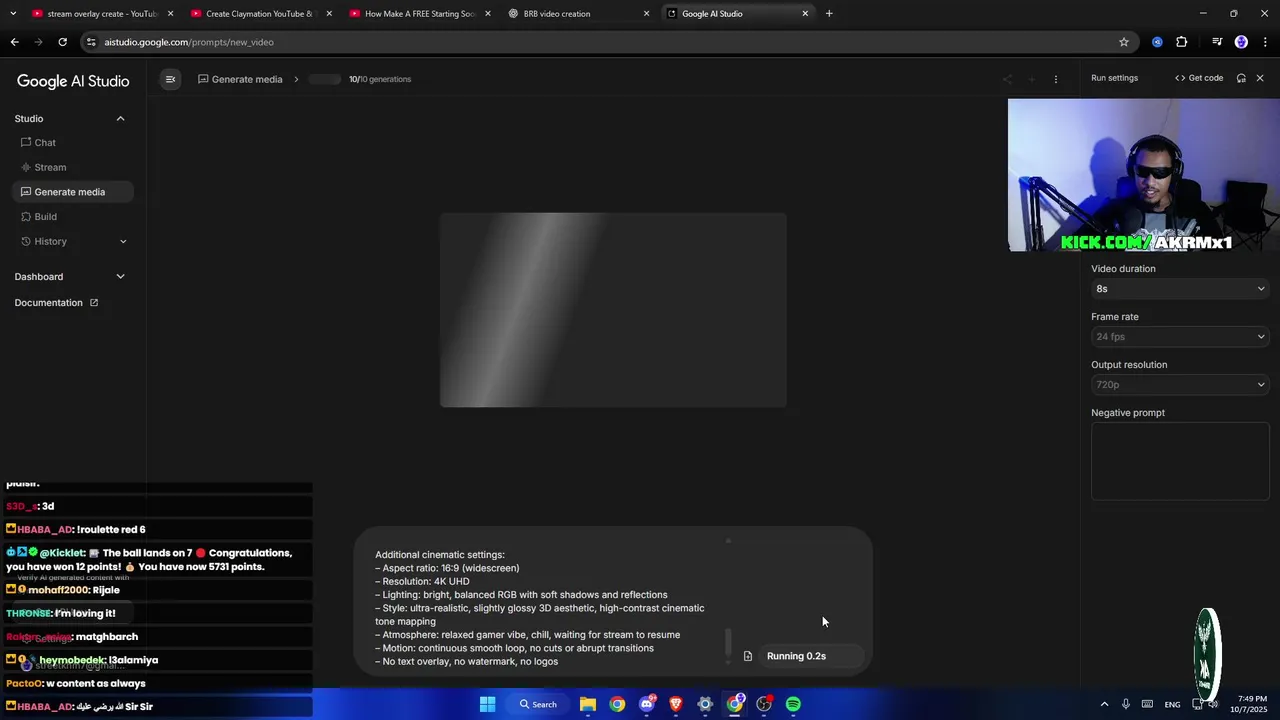Click the generating video preview placeholder
Screen dimensions: 1280x720
tap(613, 310)
